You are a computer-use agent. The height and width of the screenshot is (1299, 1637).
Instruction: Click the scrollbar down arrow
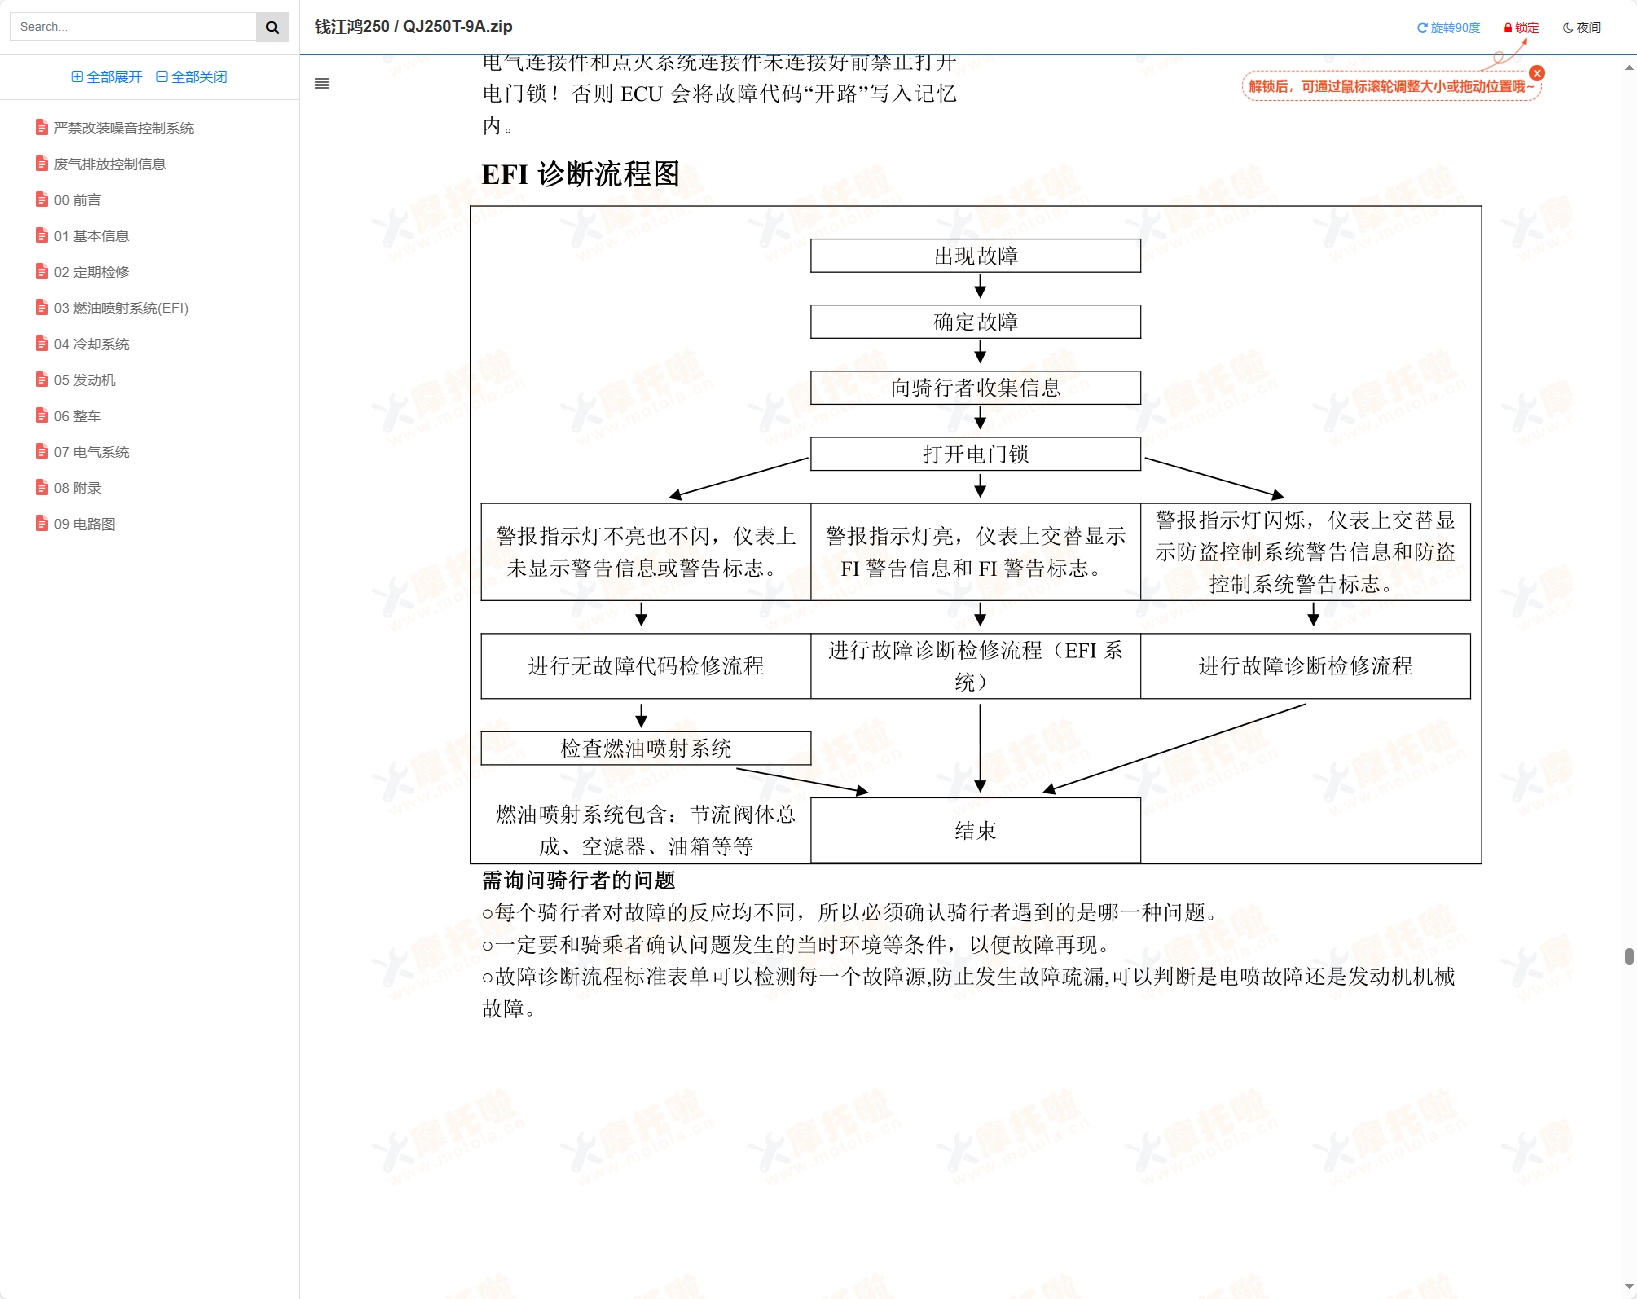(1629, 1288)
